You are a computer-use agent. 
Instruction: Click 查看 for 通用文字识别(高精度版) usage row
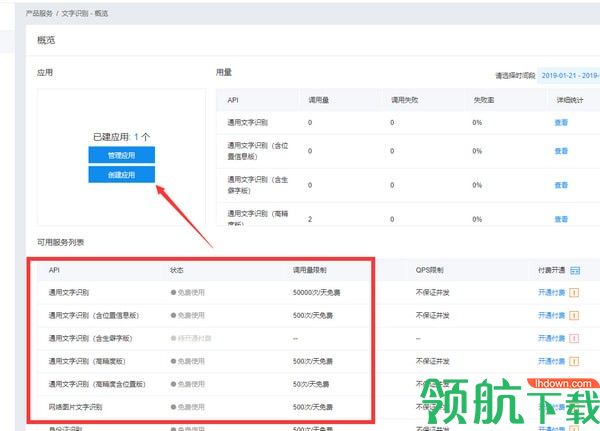[561, 219]
